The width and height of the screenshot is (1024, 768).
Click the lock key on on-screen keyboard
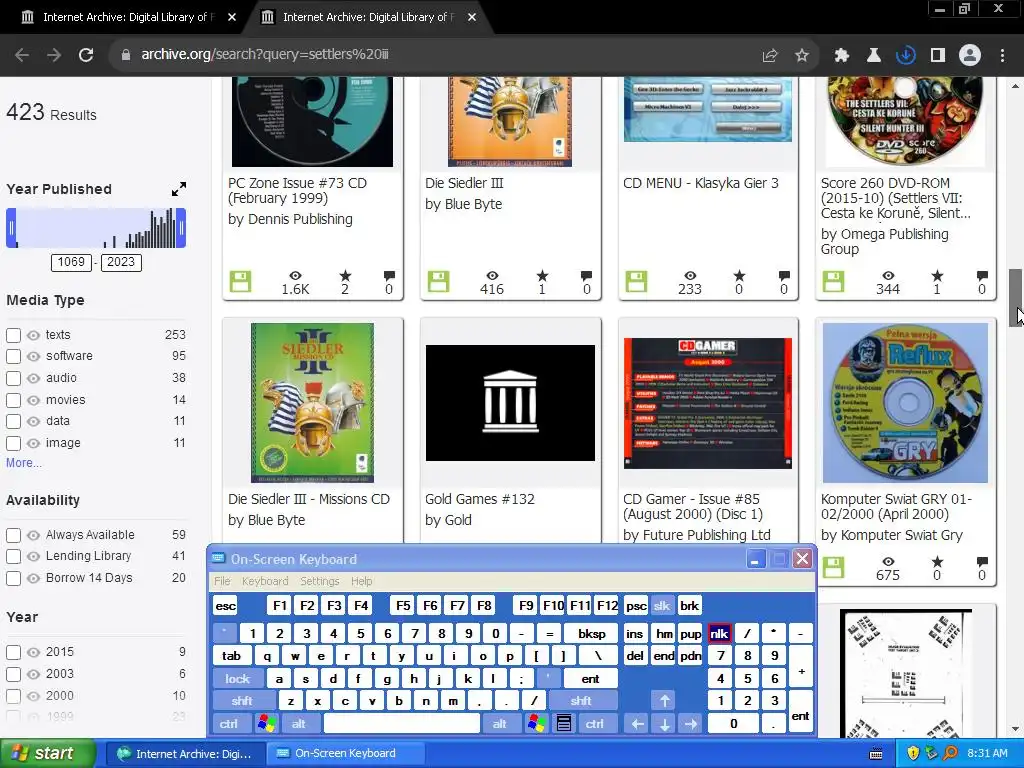pos(238,679)
